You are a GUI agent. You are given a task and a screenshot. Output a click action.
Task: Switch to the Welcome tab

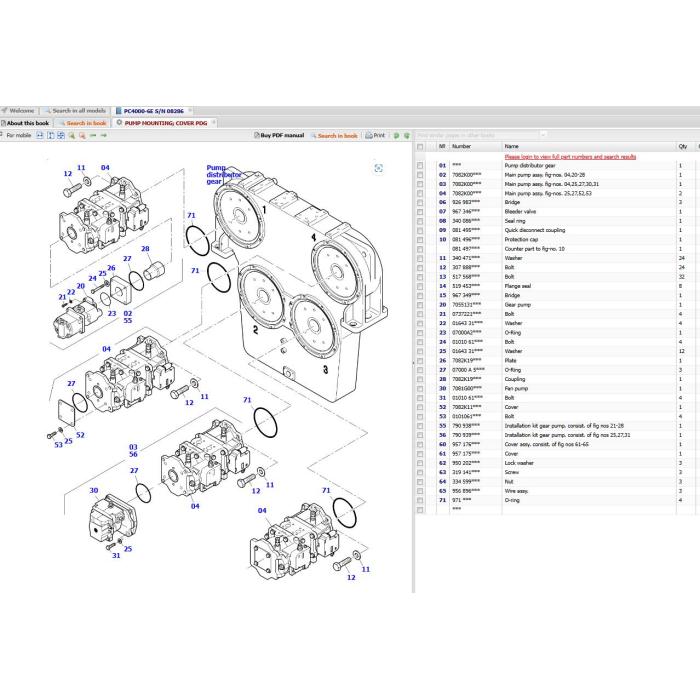[18, 111]
